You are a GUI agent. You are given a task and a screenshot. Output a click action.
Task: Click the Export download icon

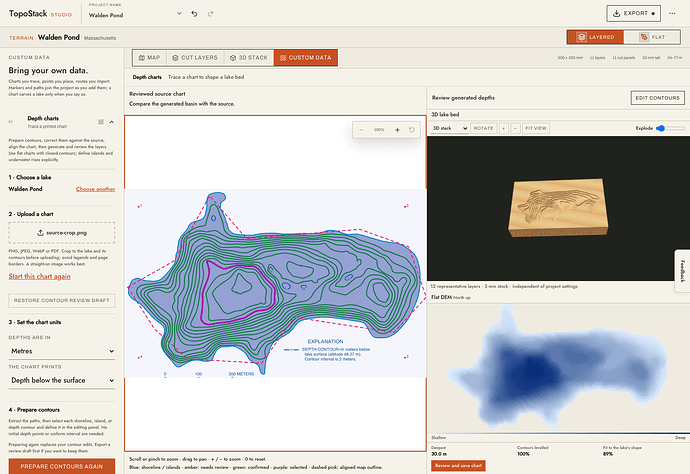[617, 13]
